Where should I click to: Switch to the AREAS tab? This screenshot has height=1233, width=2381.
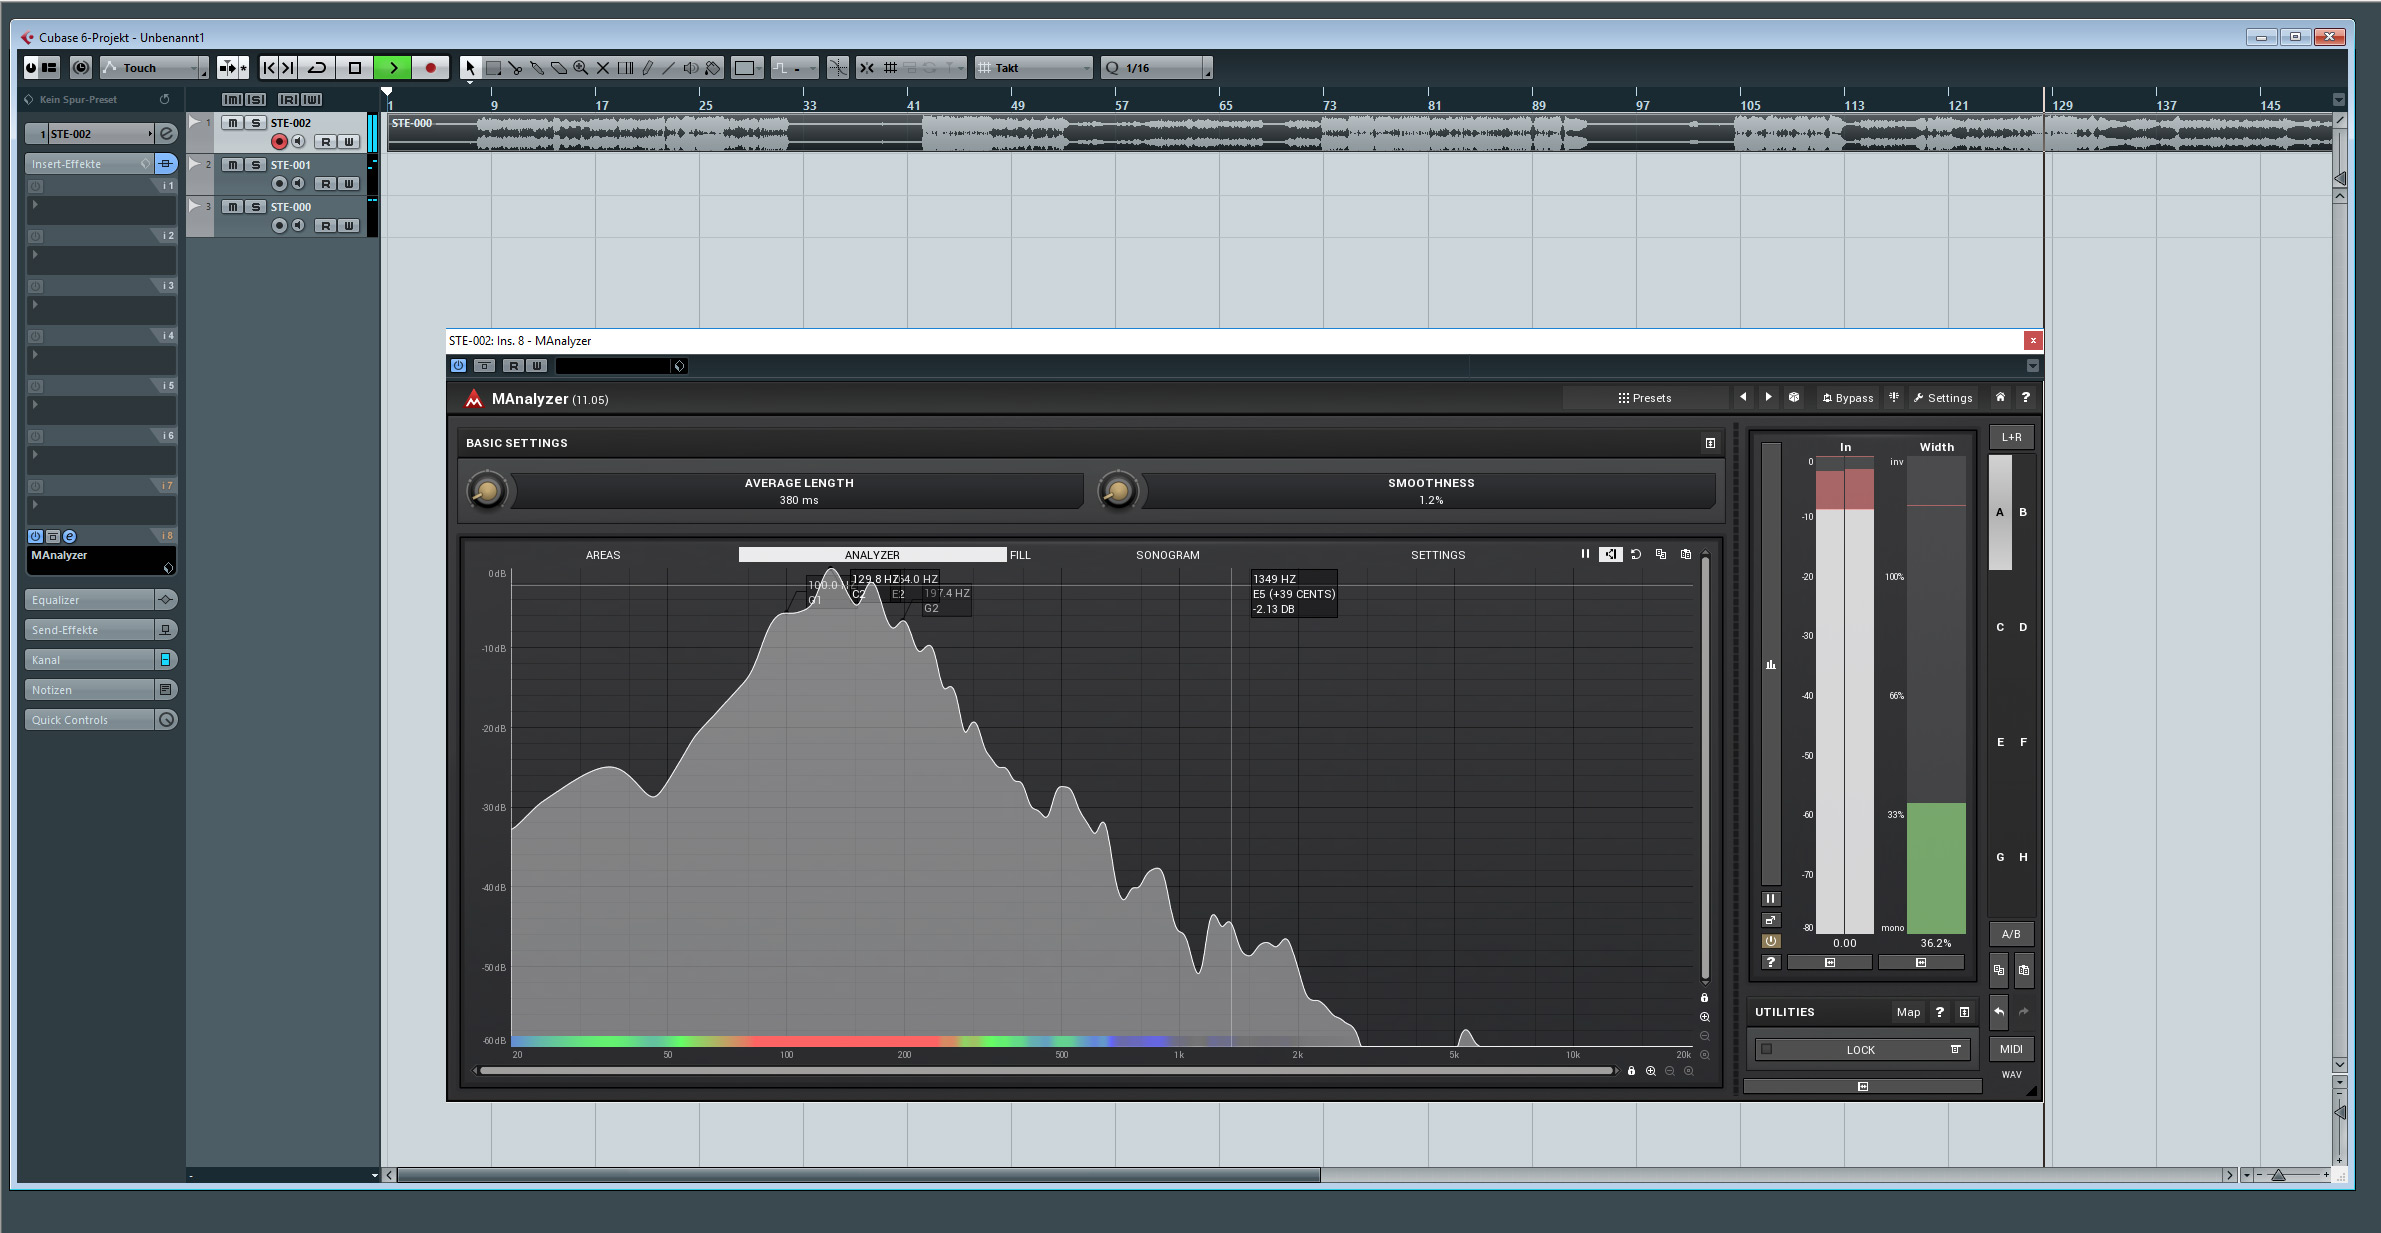point(603,555)
